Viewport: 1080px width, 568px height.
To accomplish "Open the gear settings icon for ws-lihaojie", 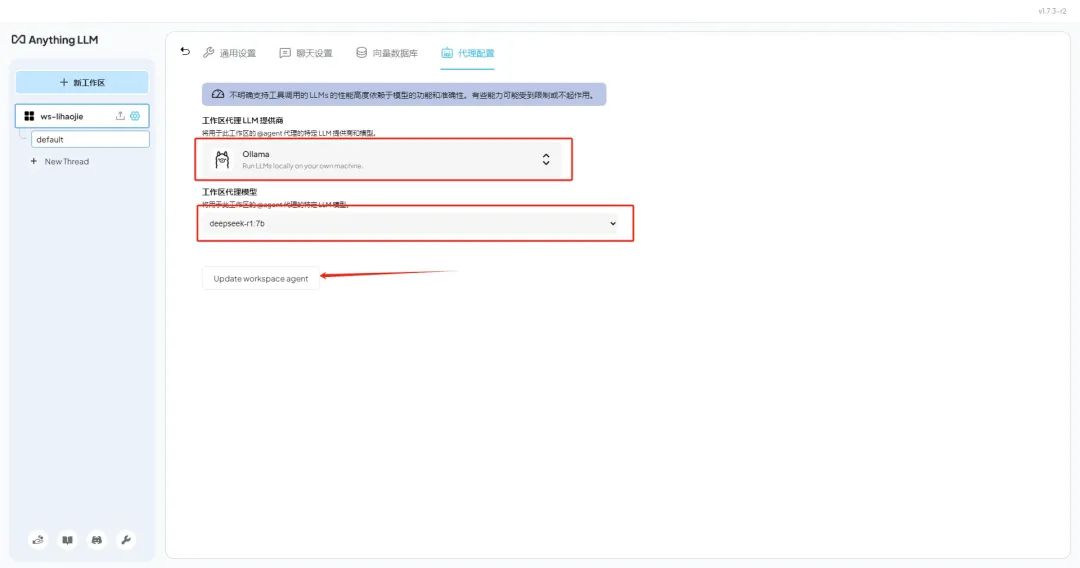I will click(135, 116).
